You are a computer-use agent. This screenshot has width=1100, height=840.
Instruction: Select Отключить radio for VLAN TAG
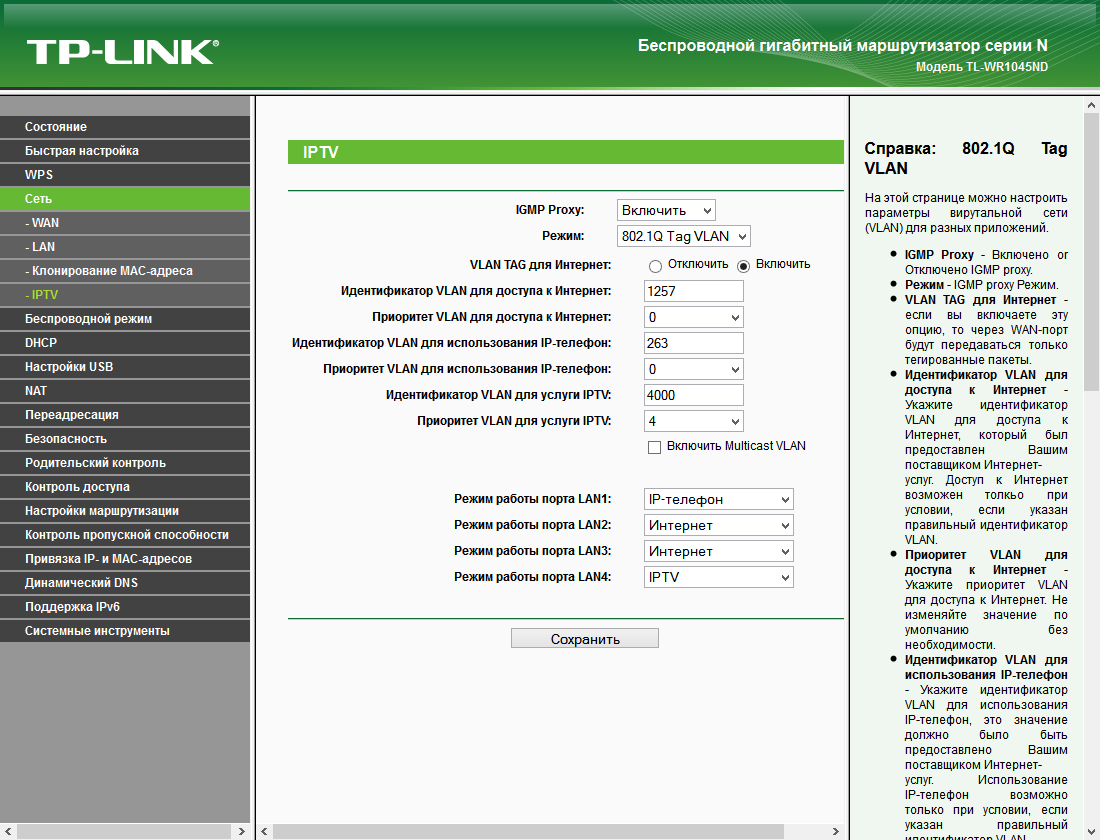(x=655, y=266)
